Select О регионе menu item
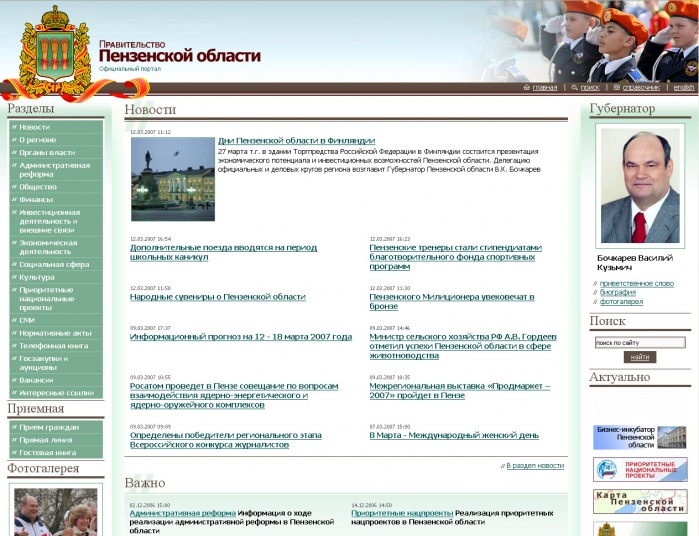The image size is (699, 536). pos(56,140)
